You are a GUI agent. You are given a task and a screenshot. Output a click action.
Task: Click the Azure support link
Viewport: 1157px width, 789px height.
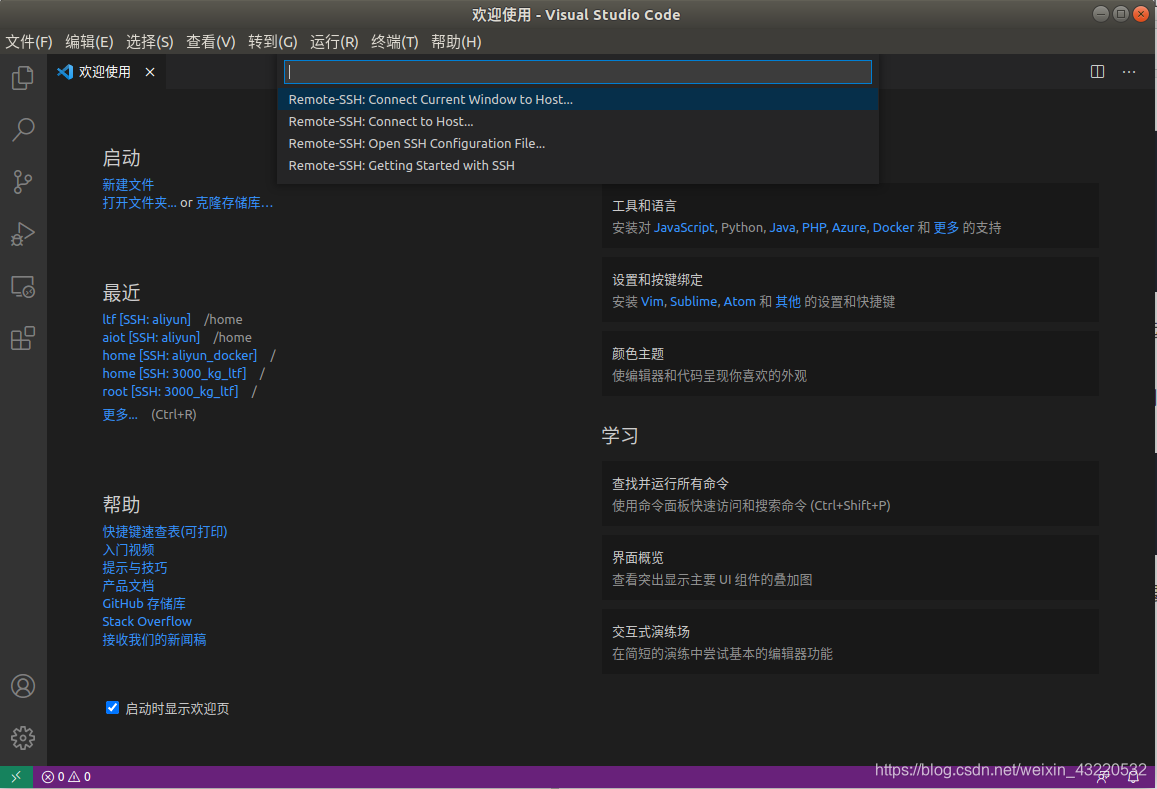(849, 228)
